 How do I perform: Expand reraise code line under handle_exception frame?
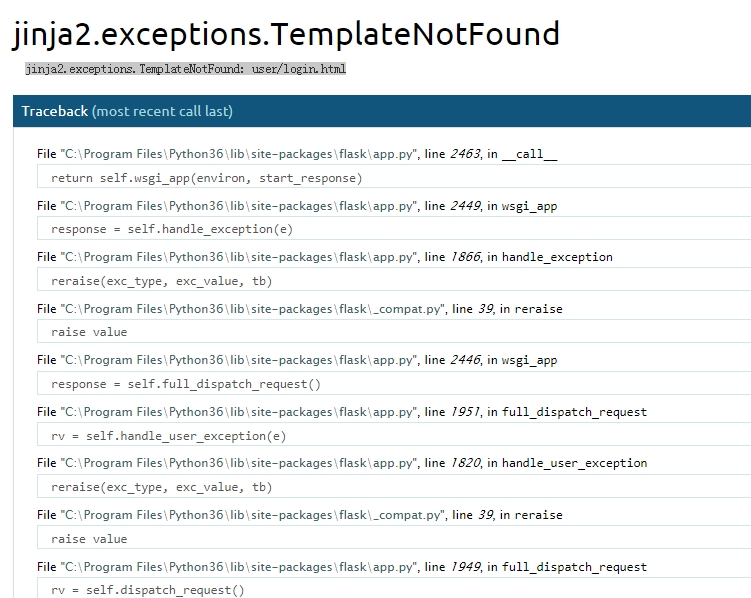click(x=161, y=281)
